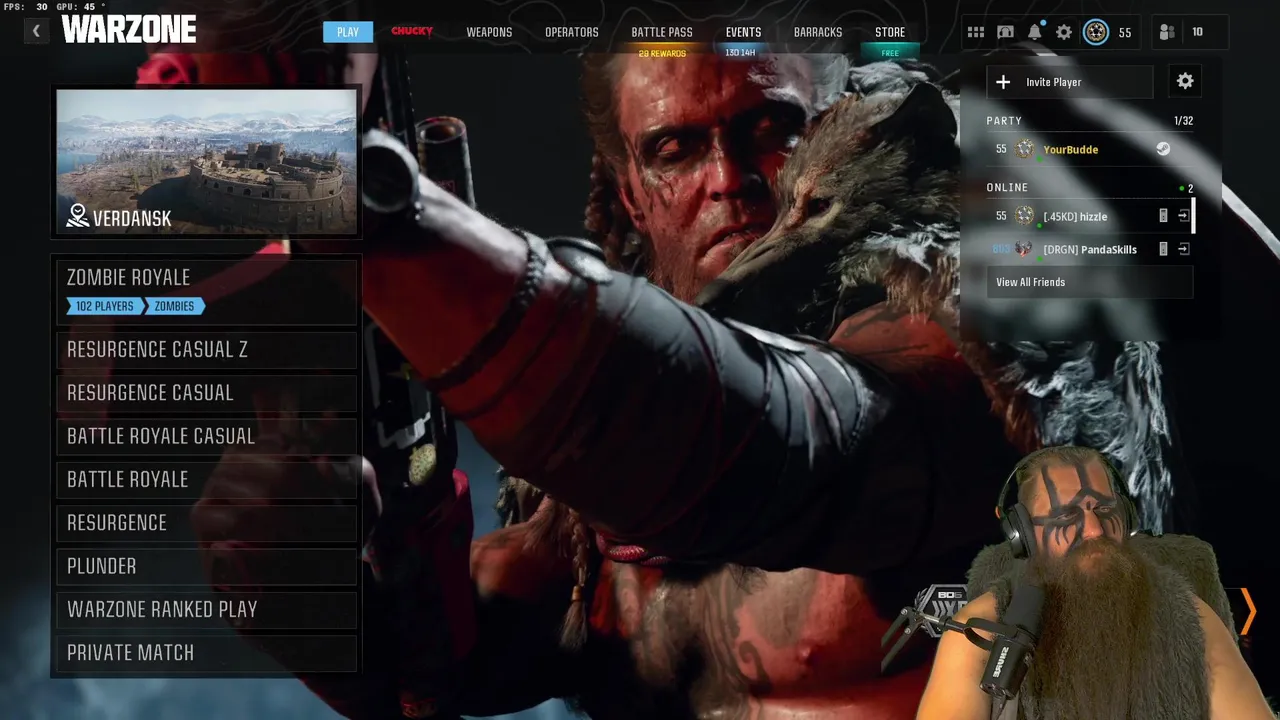Click the 1/32 party count

[x=1183, y=121]
